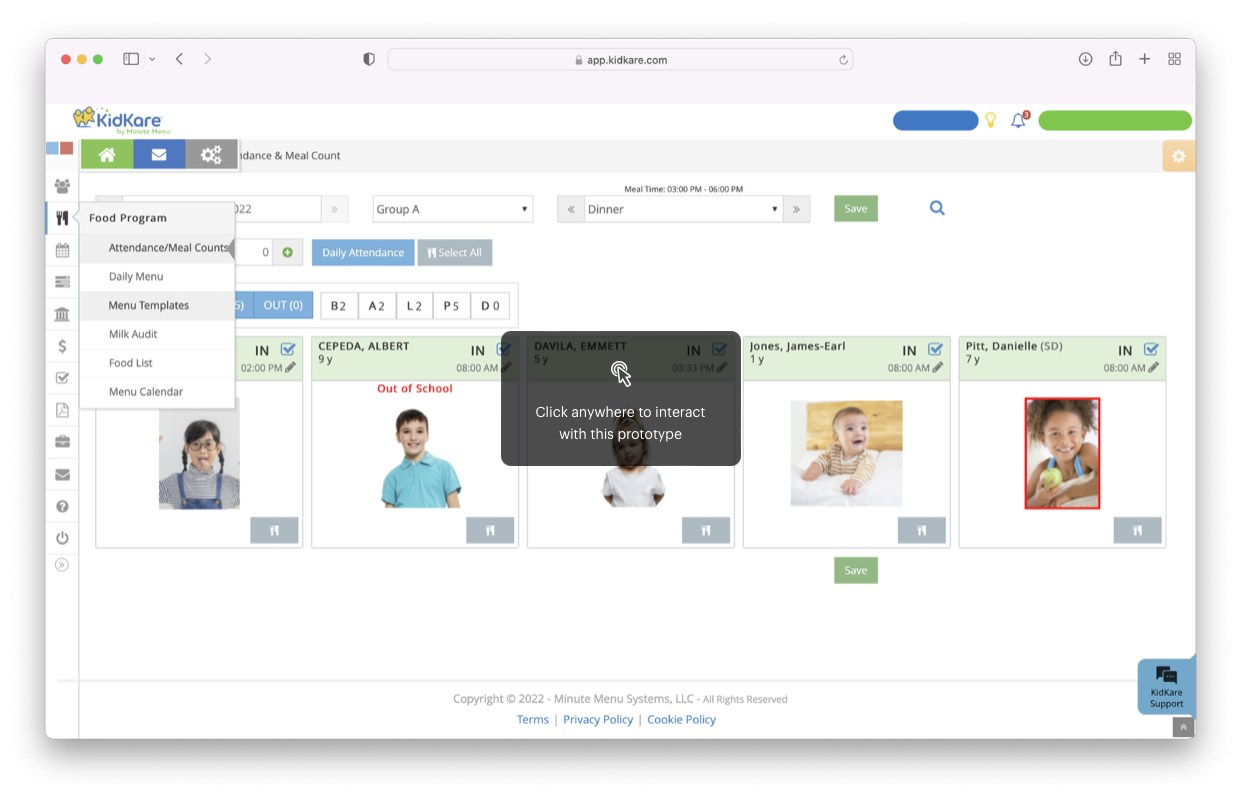The image size is (1238, 798).
Task: Expand the sidebar with the double chevron
Action: 62,565
